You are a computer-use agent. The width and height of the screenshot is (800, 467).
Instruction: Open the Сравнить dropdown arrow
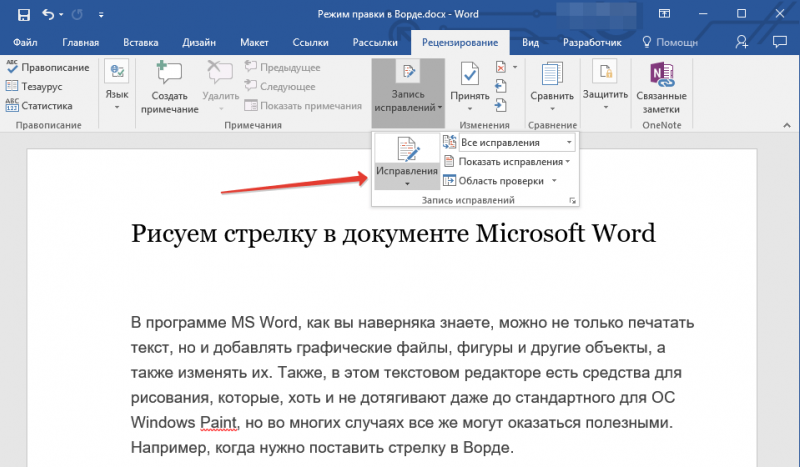click(552, 108)
